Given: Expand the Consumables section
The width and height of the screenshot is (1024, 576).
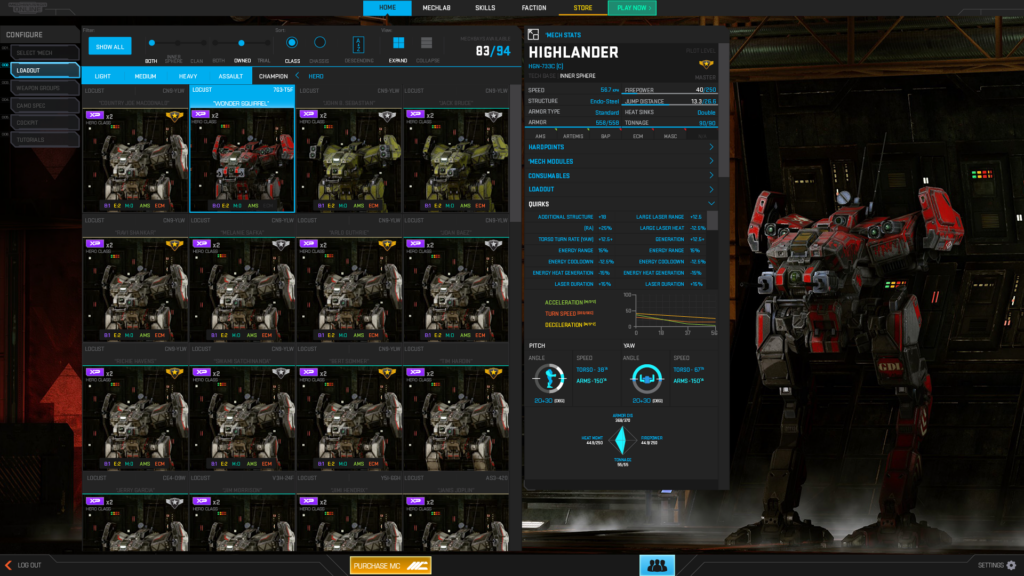Looking at the screenshot, I should click(x=621, y=176).
